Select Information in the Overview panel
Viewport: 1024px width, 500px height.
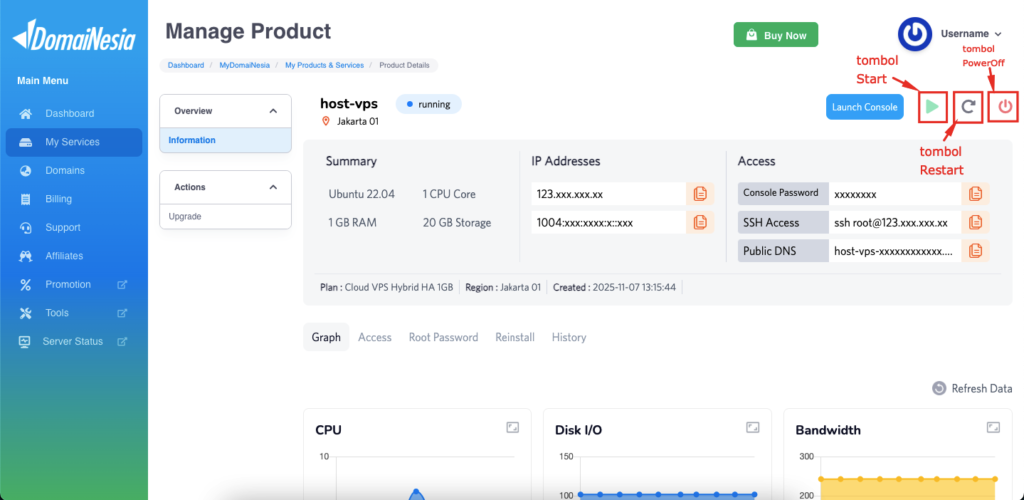[x=225, y=140]
